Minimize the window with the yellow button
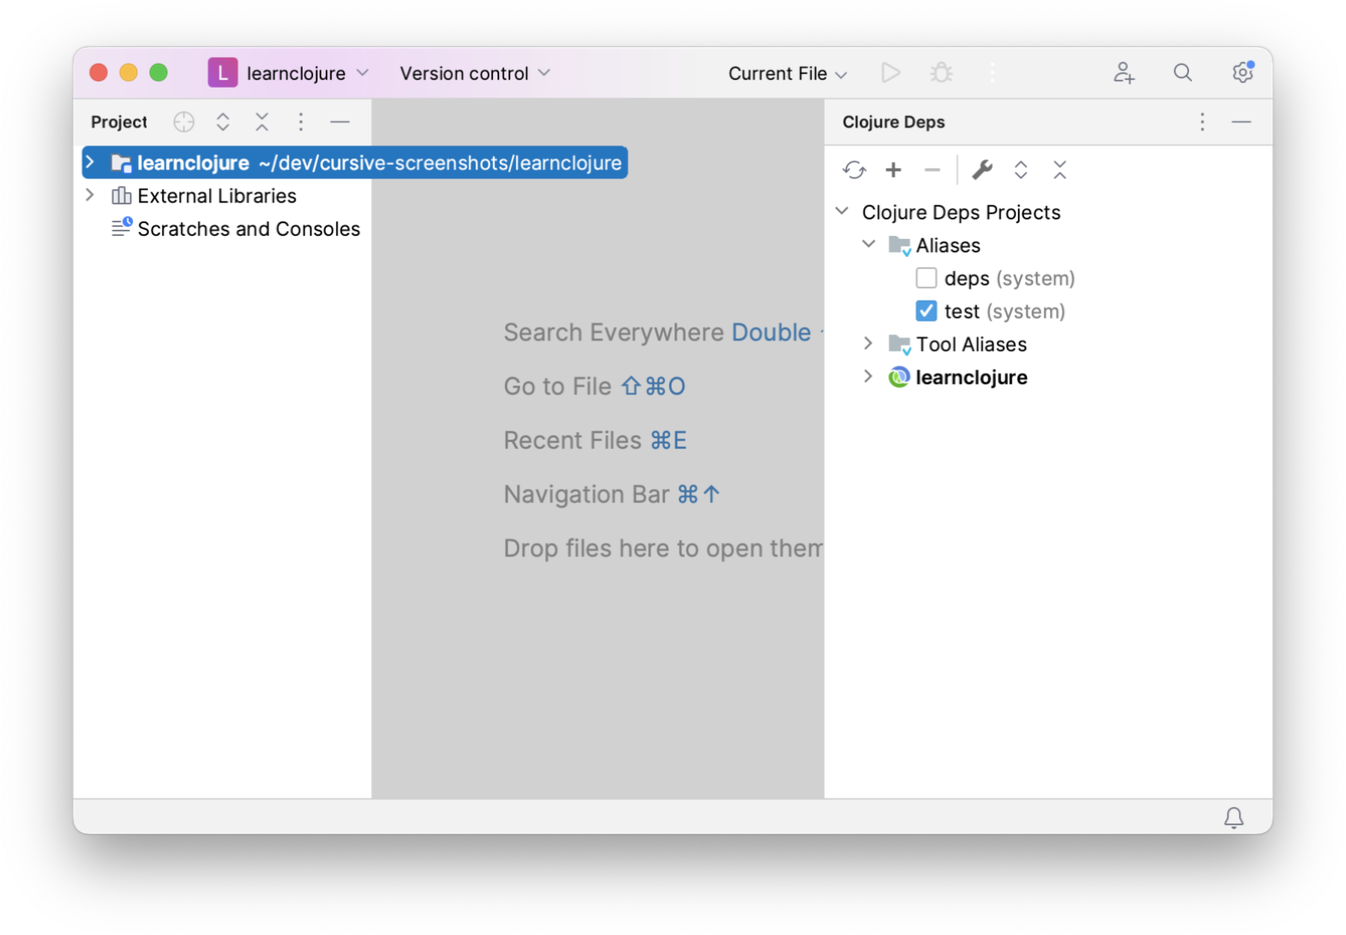 tap(128, 72)
